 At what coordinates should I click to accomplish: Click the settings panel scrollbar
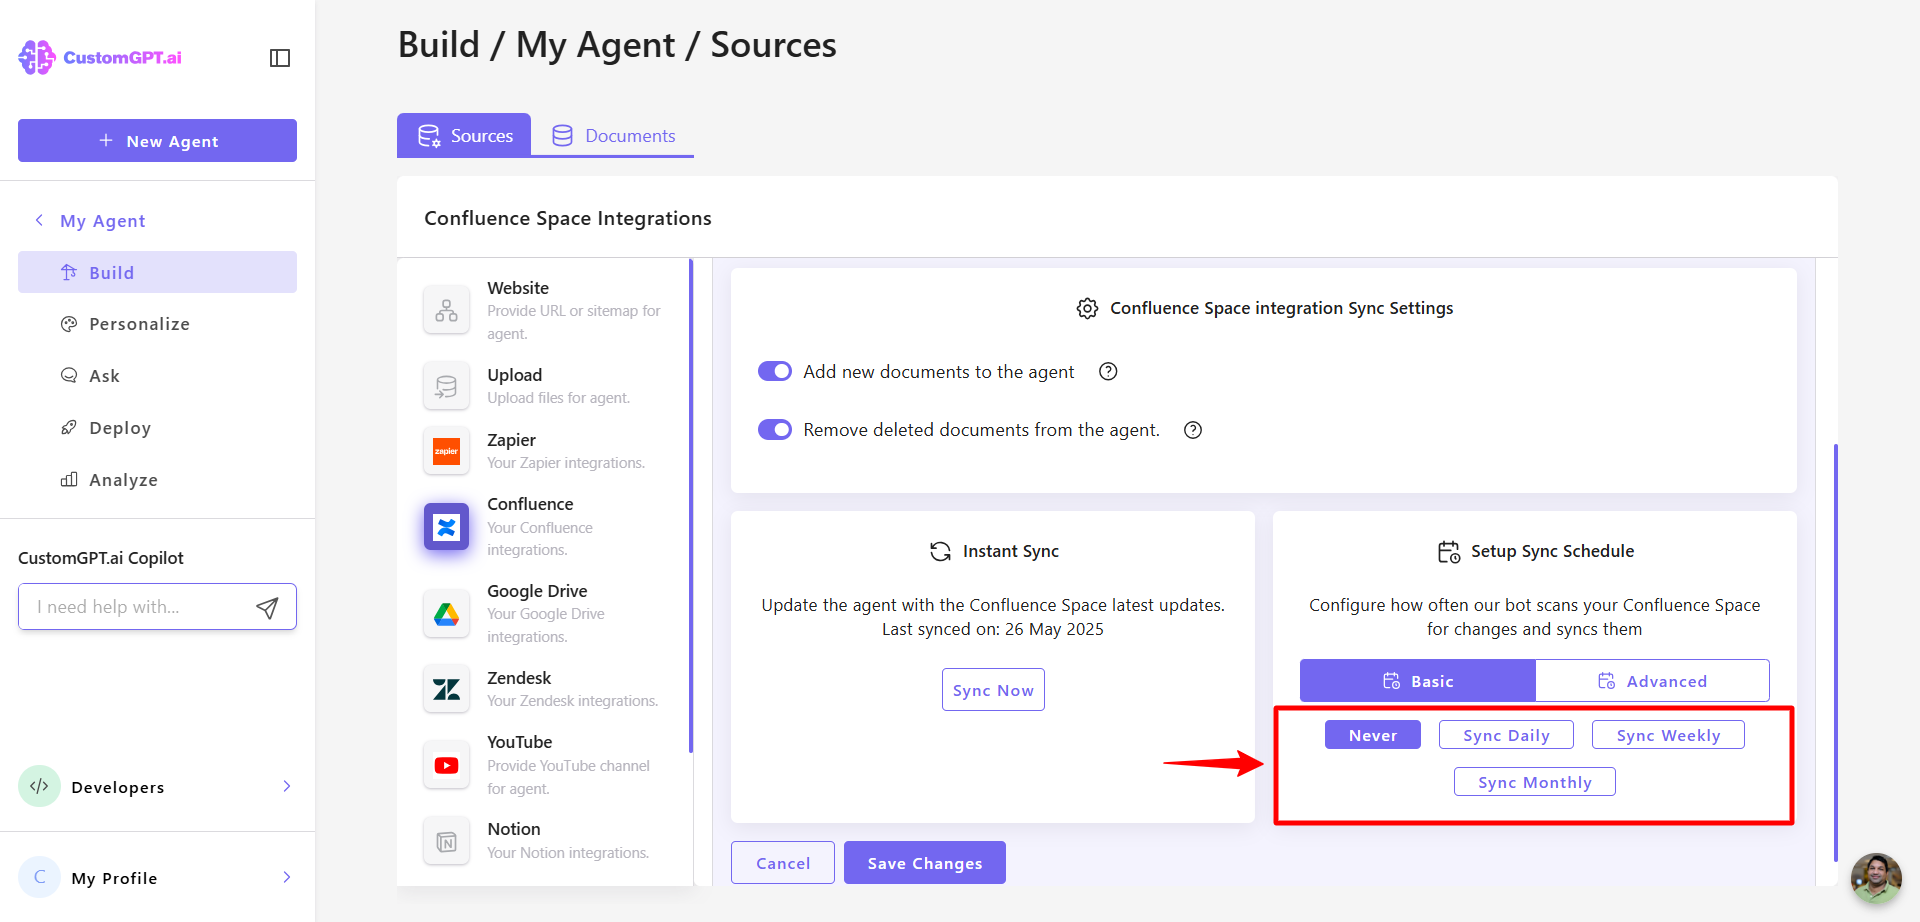click(1836, 652)
